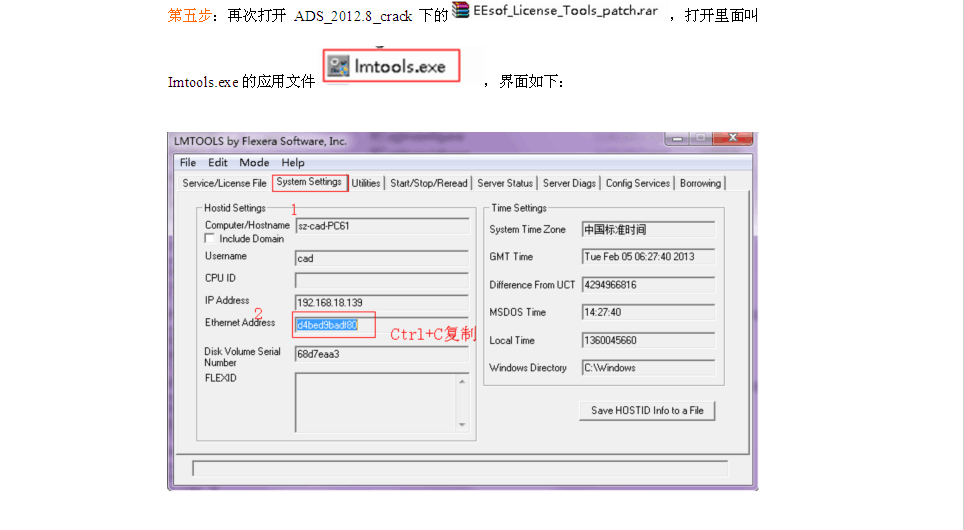
Task: Click FLEXID scrollbar down arrow
Action: (462, 425)
